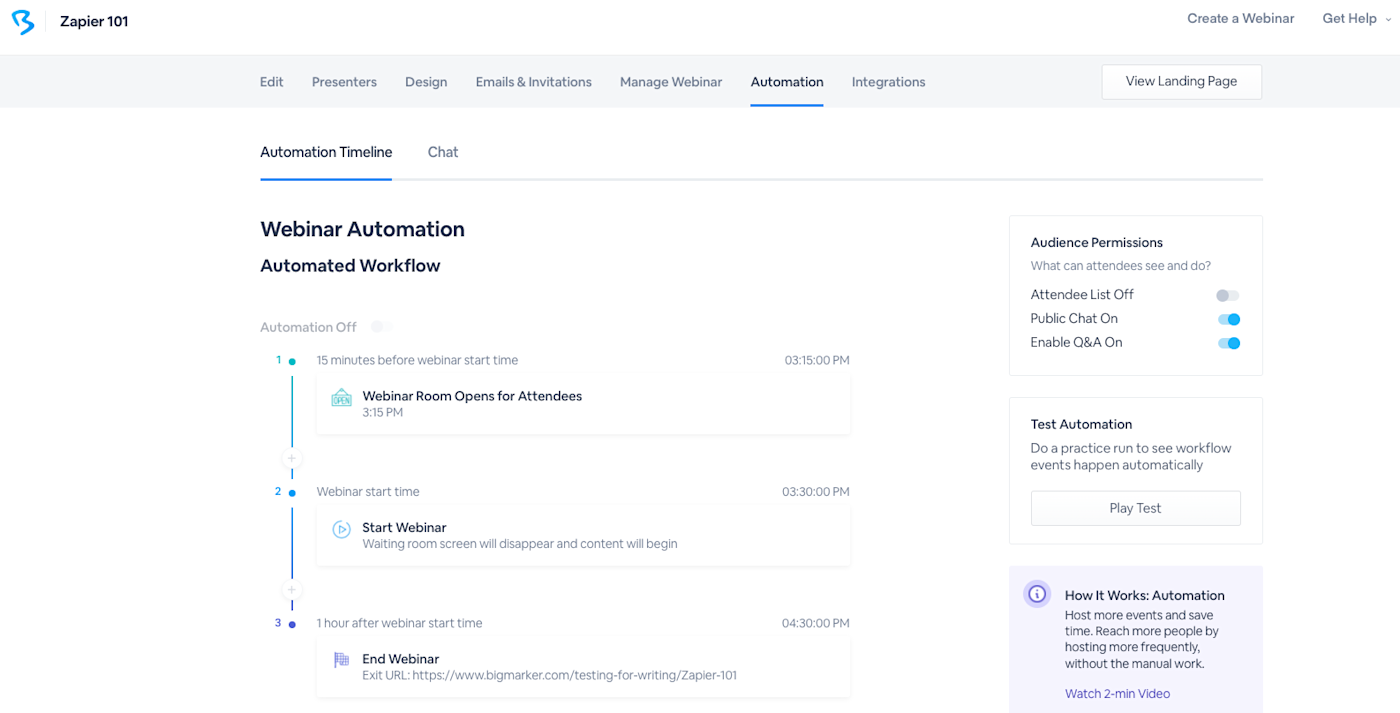The width and height of the screenshot is (1400, 713).
Task: Add step after Webinar Room Opens
Action: 292,458
